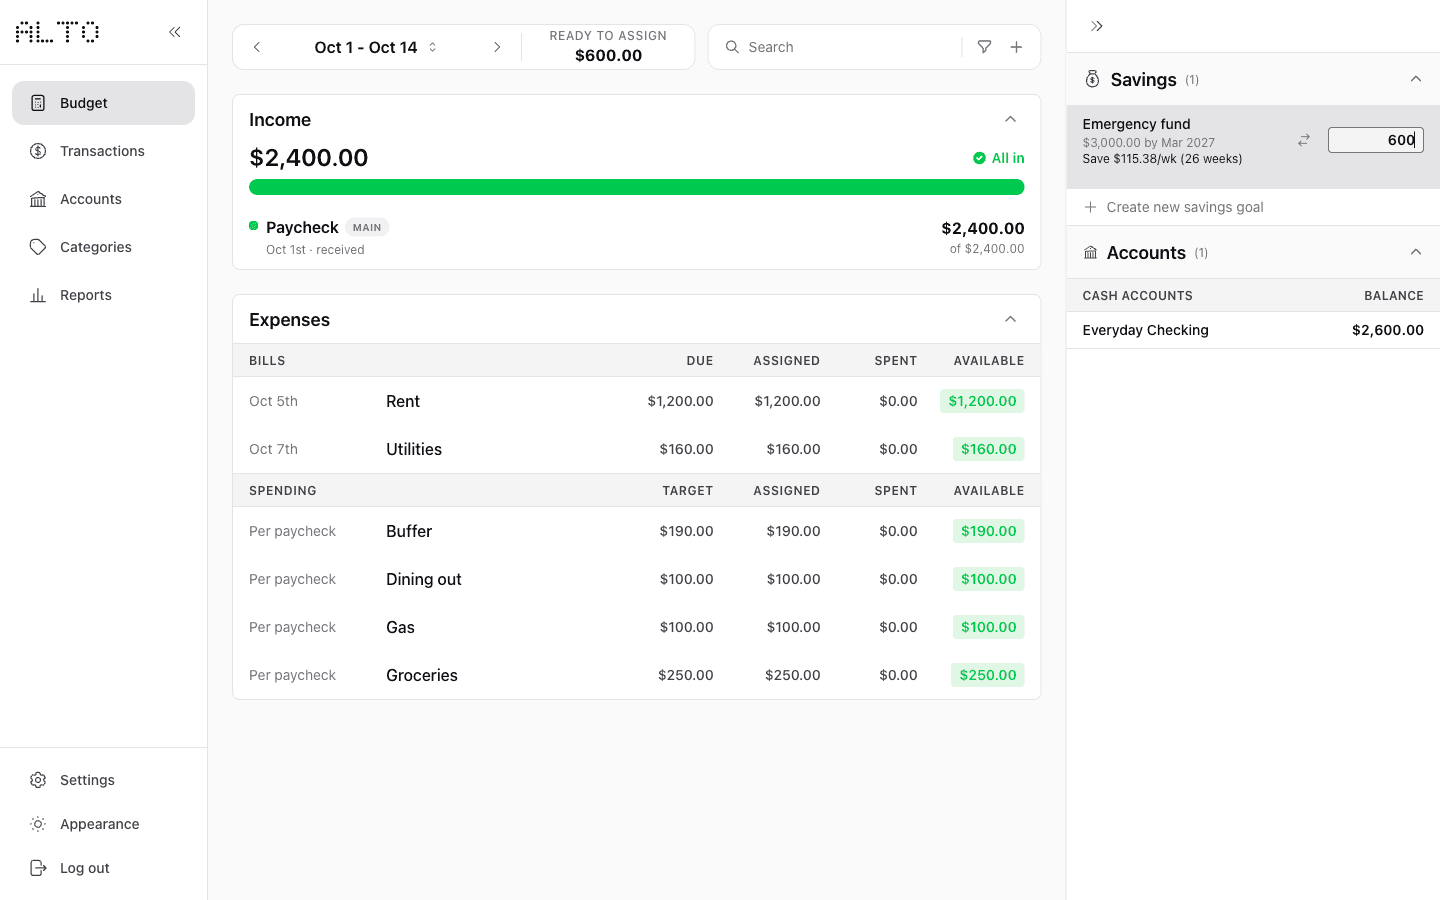The height and width of the screenshot is (900, 1440).
Task: Open Appearance options
Action: click(x=103, y=824)
